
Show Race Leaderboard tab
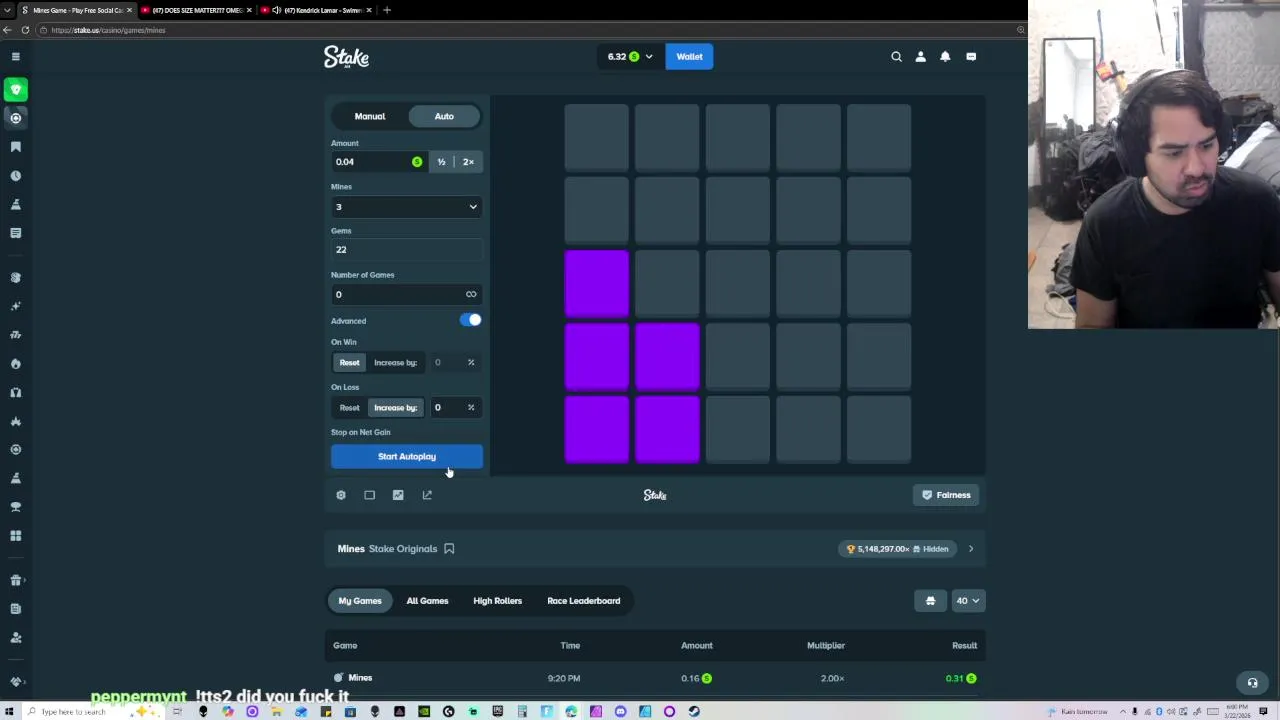click(x=584, y=601)
